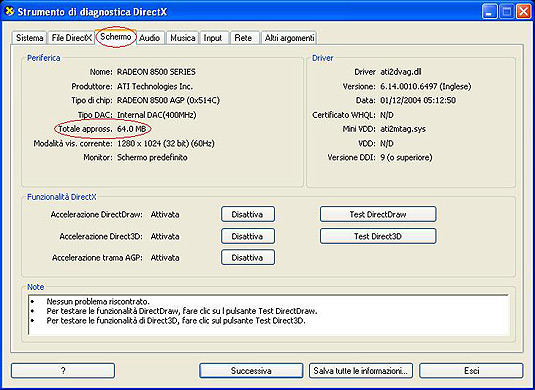Switch to the Sistema tab
Screen dimensions: 535x390
pos(29,38)
